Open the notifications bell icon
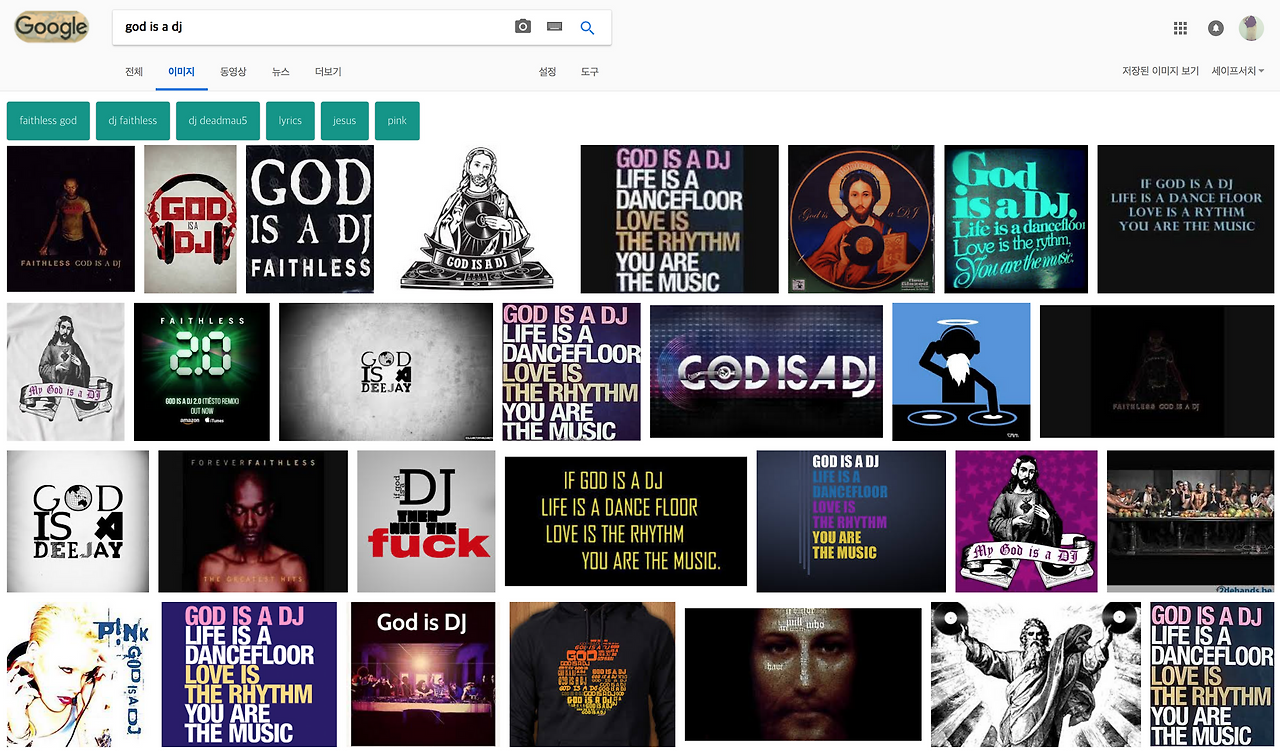 pyautogui.click(x=1215, y=28)
